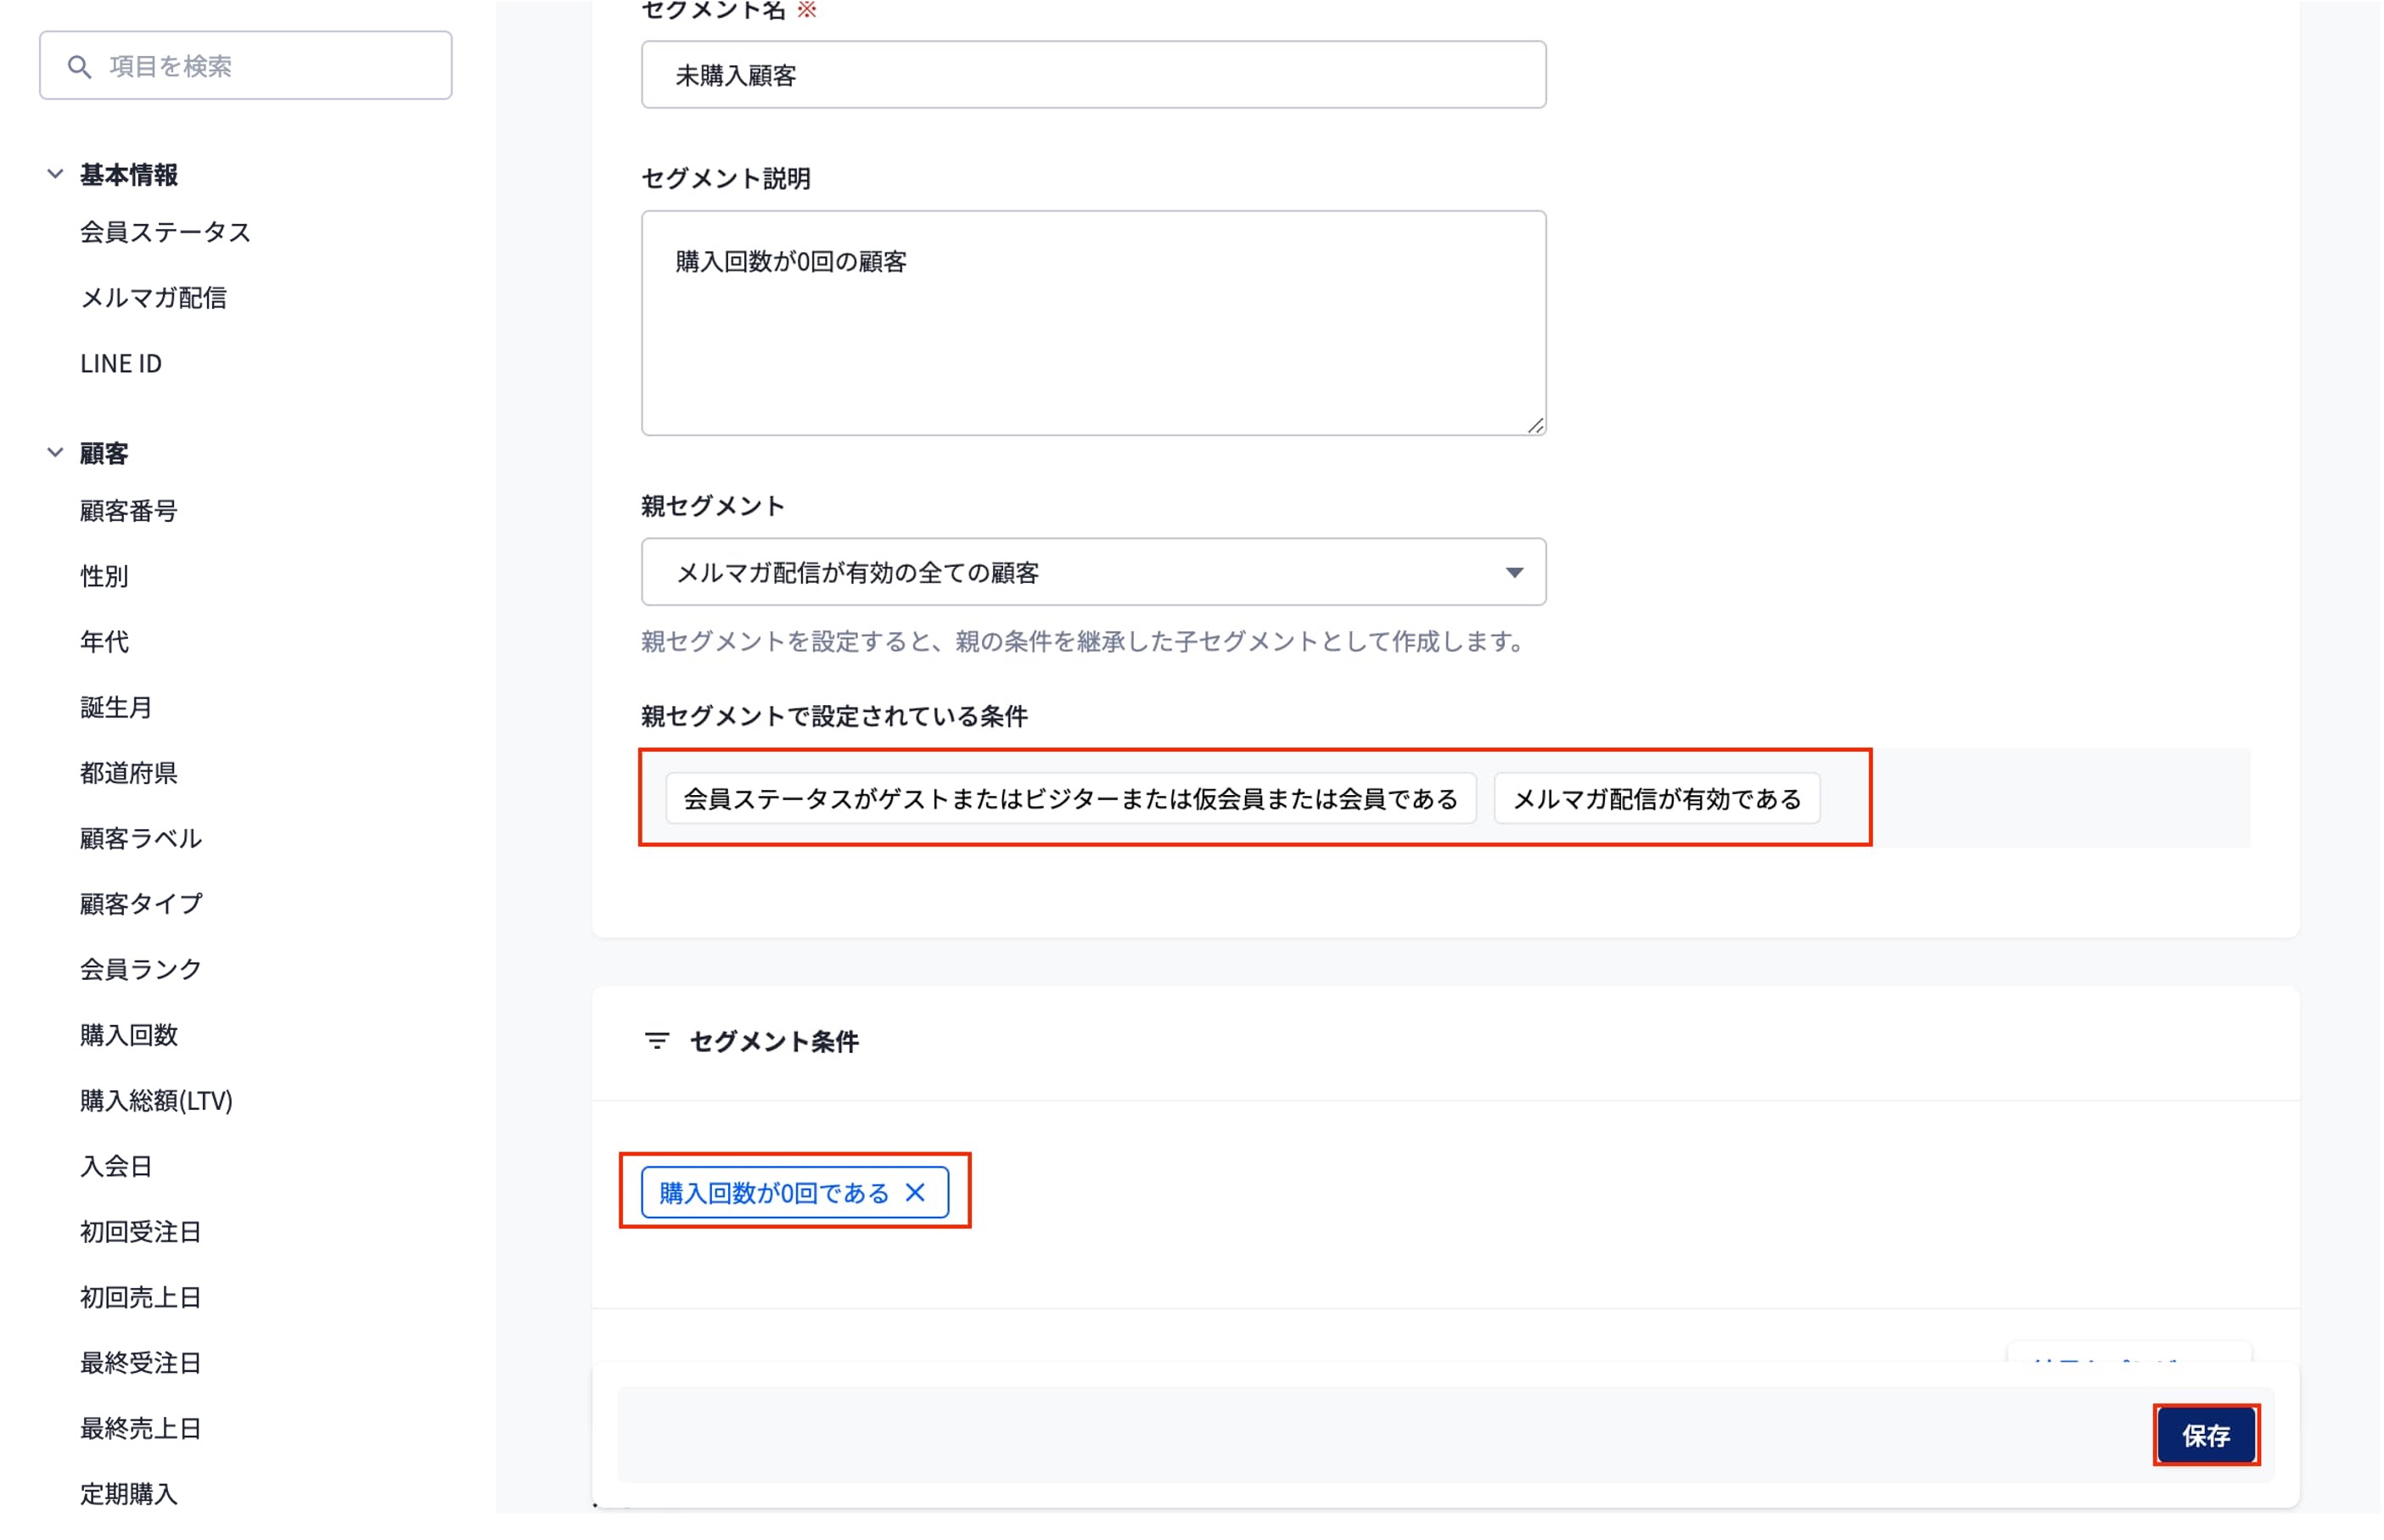2384x1540 pixels.
Task: Choose LINE ID from the sidebar
Action: point(121,364)
